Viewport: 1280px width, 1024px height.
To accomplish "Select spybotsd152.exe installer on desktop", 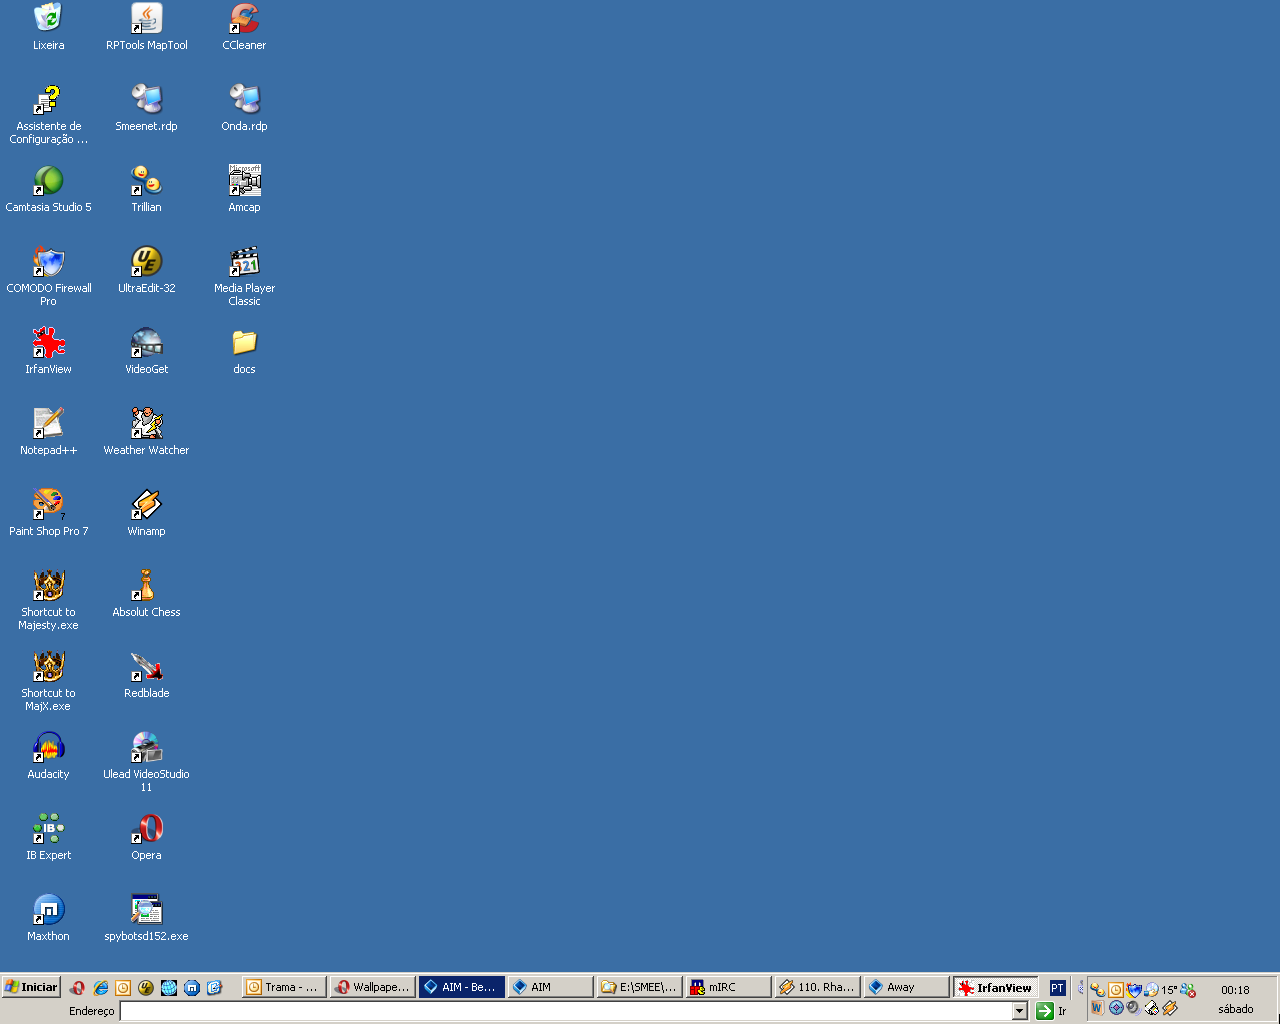I will pyautogui.click(x=146, y=917).
